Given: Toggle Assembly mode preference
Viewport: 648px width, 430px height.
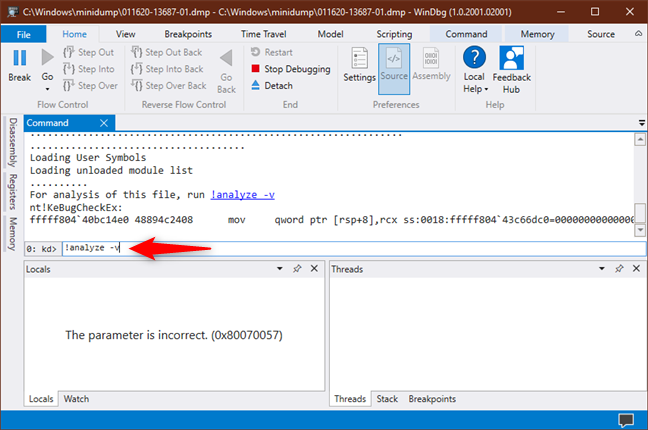Looking at the screenshot, I should (431, 64).
